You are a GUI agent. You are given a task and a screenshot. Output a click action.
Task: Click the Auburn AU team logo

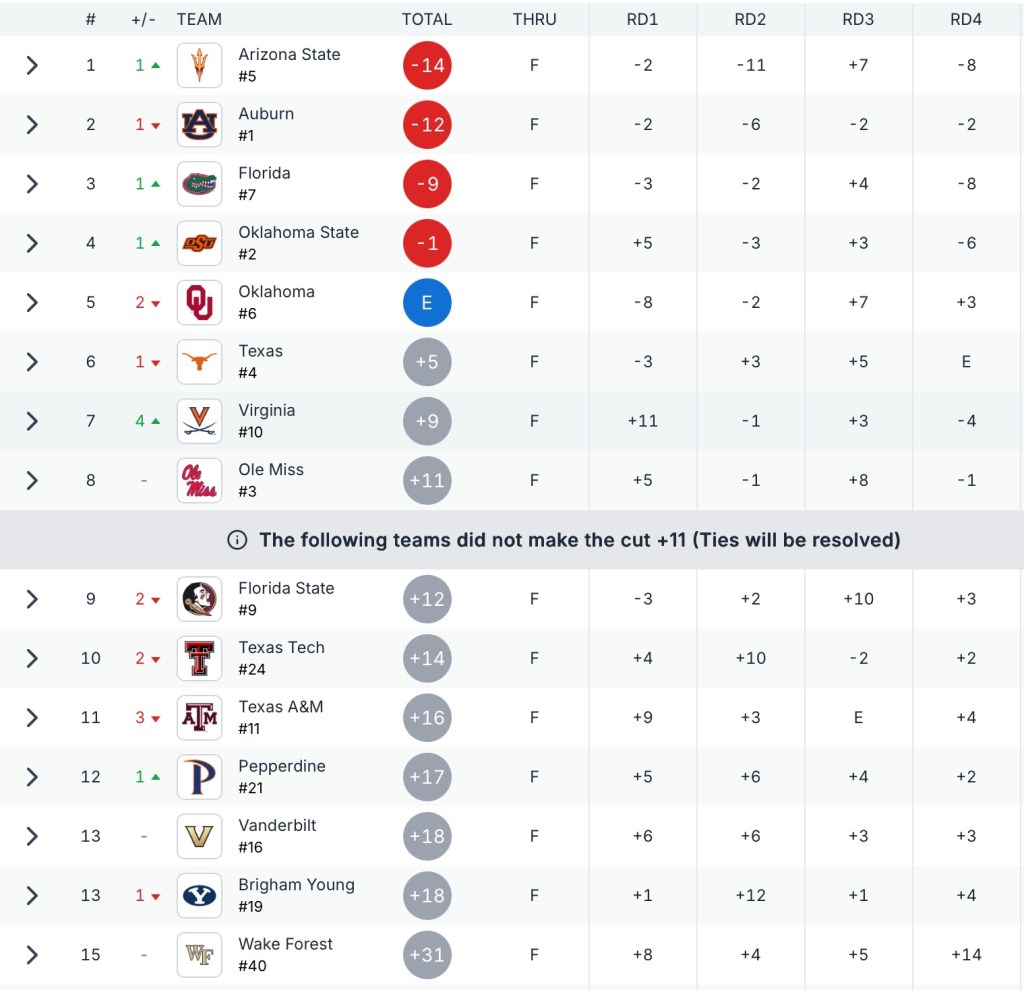(199, 125)
